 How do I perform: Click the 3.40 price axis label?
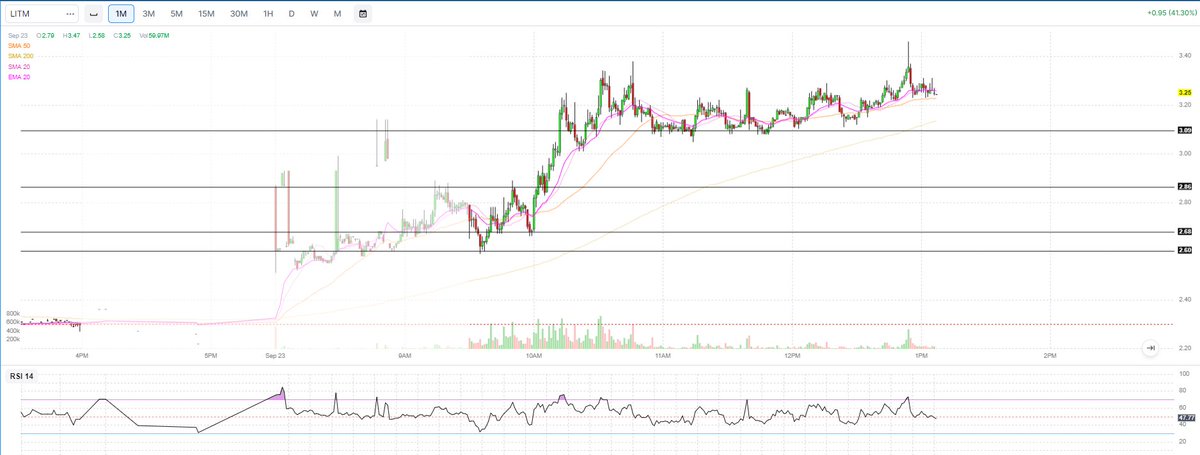click(x=1184, y=55)
